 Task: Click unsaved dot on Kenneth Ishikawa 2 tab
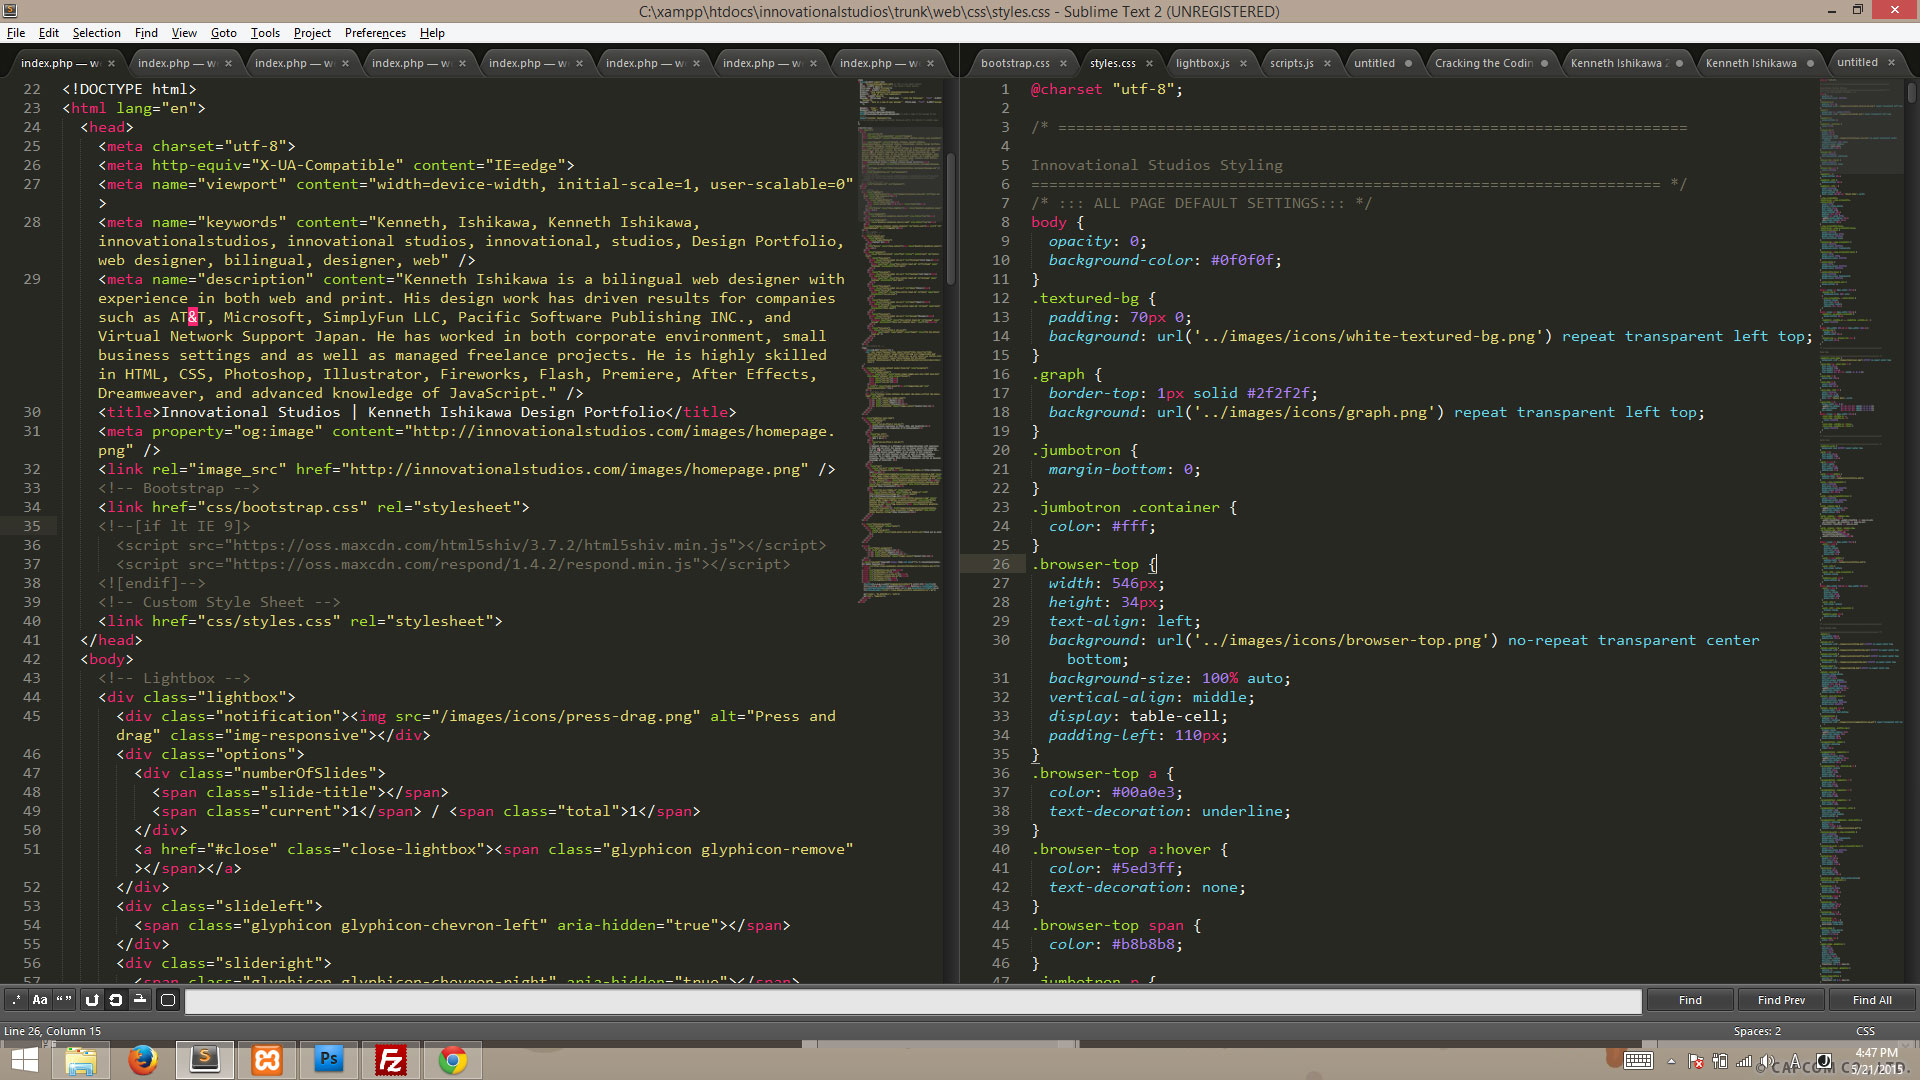tap(1679, 63)
